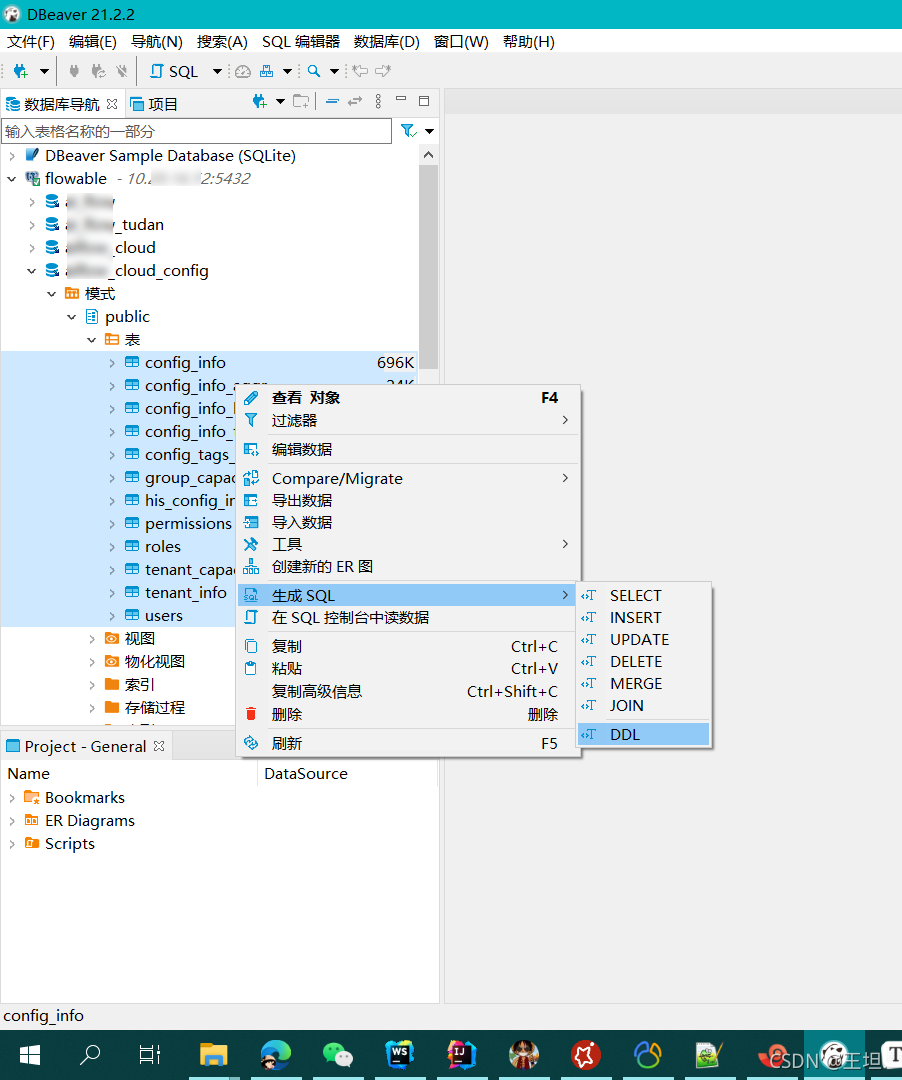Open dropdown arrow next to SQL button
The image size is (902, 1080).
coord(217,71)
